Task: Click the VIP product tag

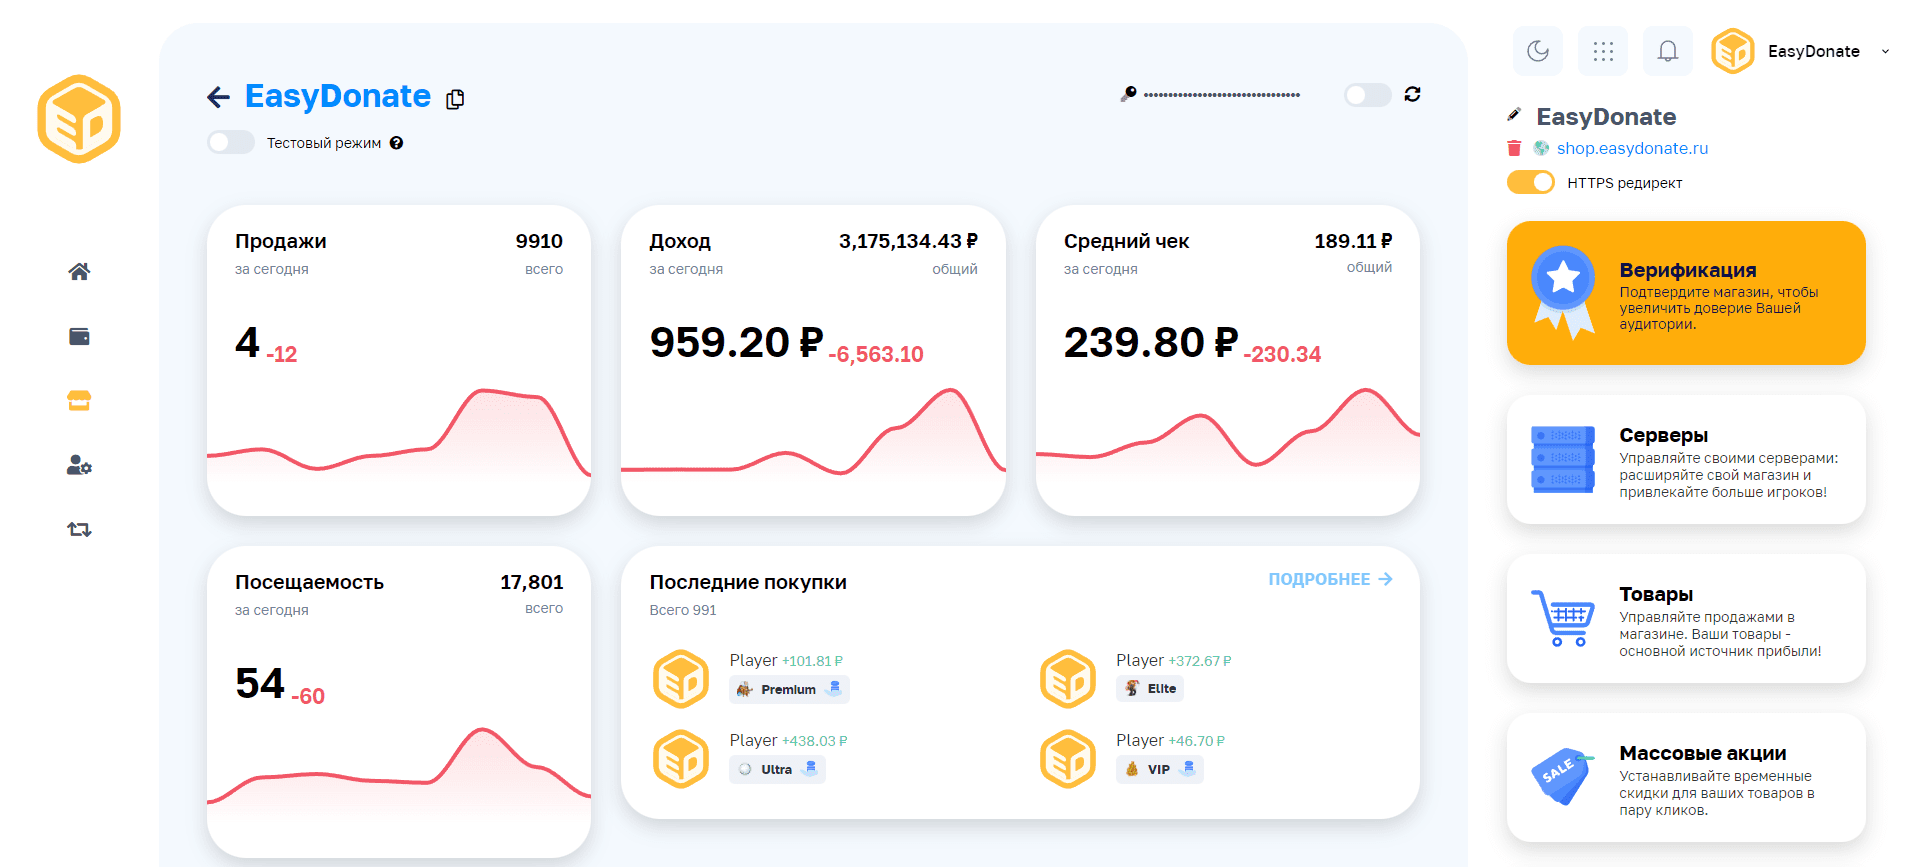Action: point(1160,769)
